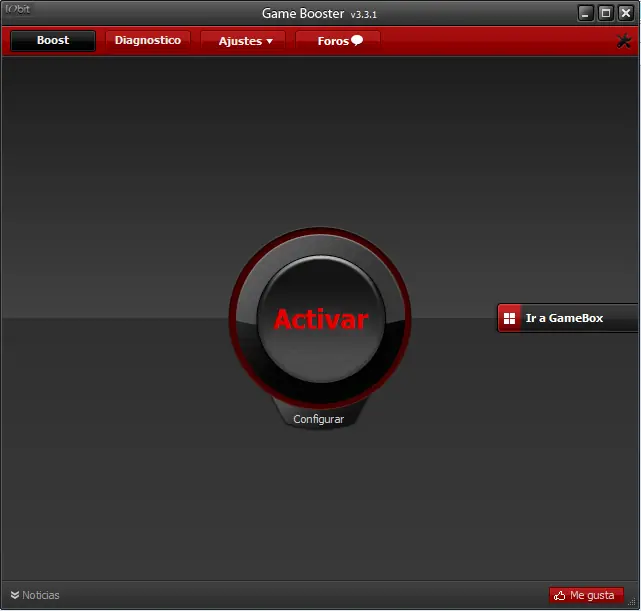Click the tools icon in the red bar
The width and height of the screenshot is (641, 611).
click(623, 41)
